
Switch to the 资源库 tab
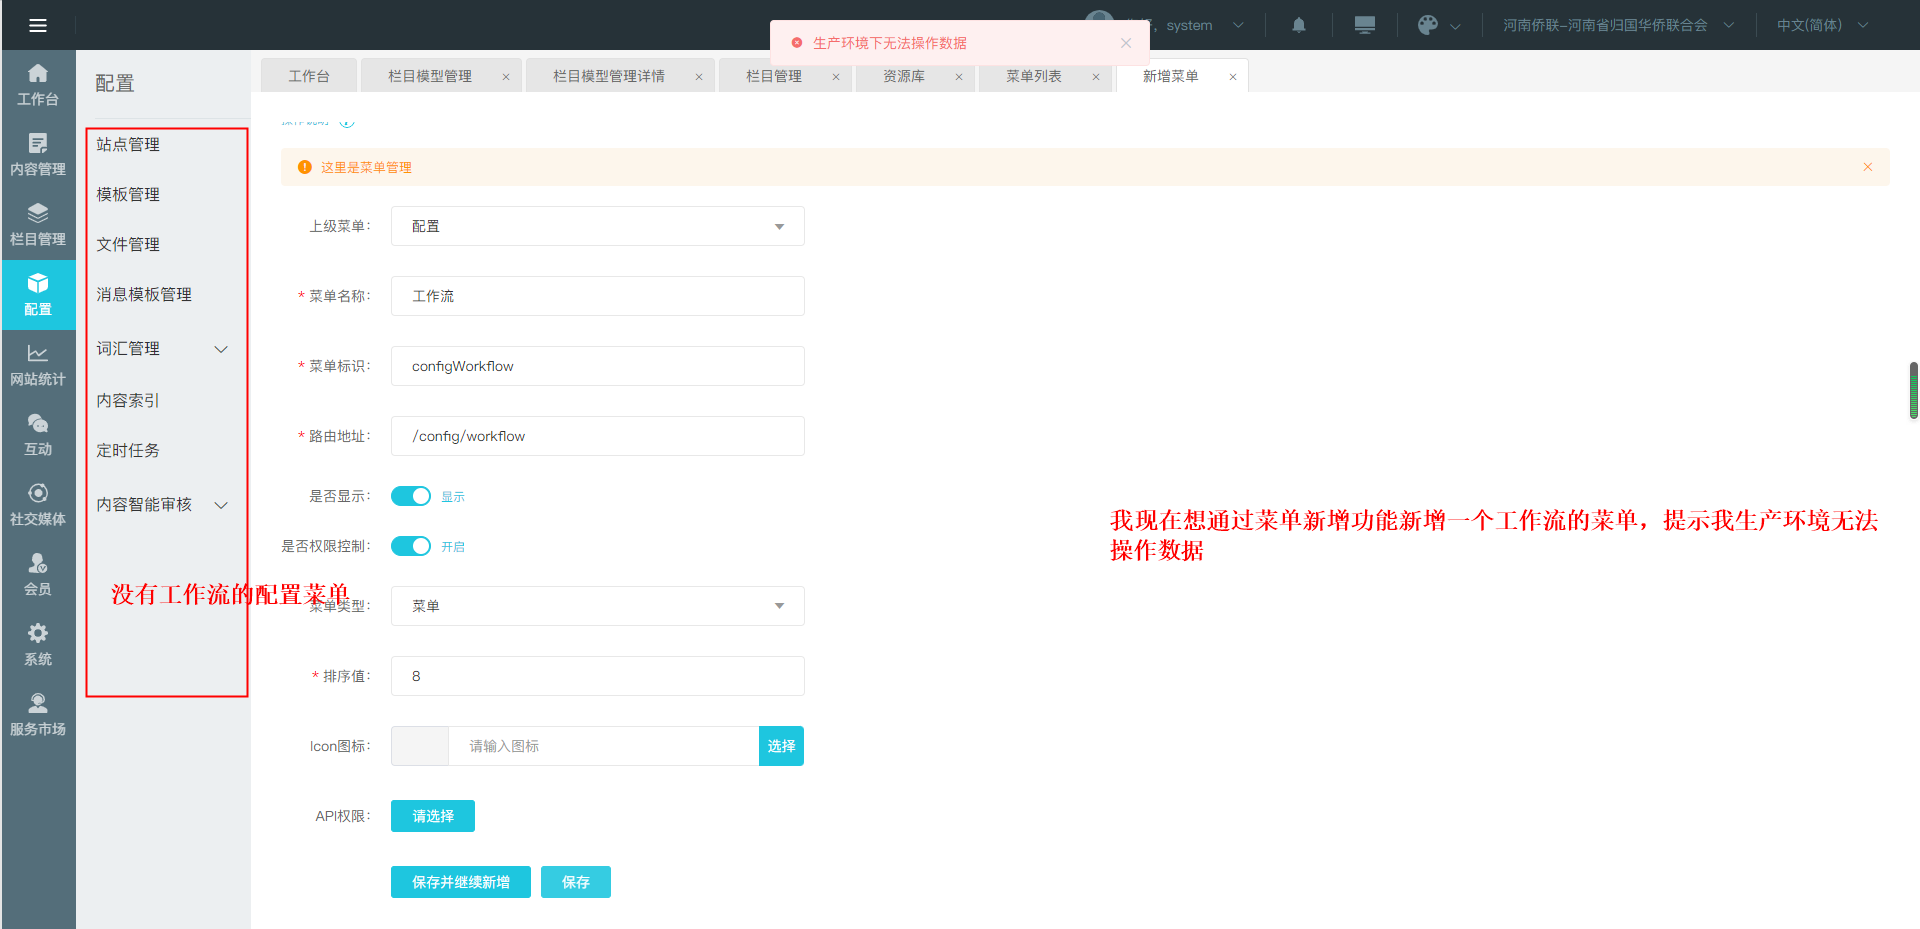pyautogui.click(x=903, y=76)
